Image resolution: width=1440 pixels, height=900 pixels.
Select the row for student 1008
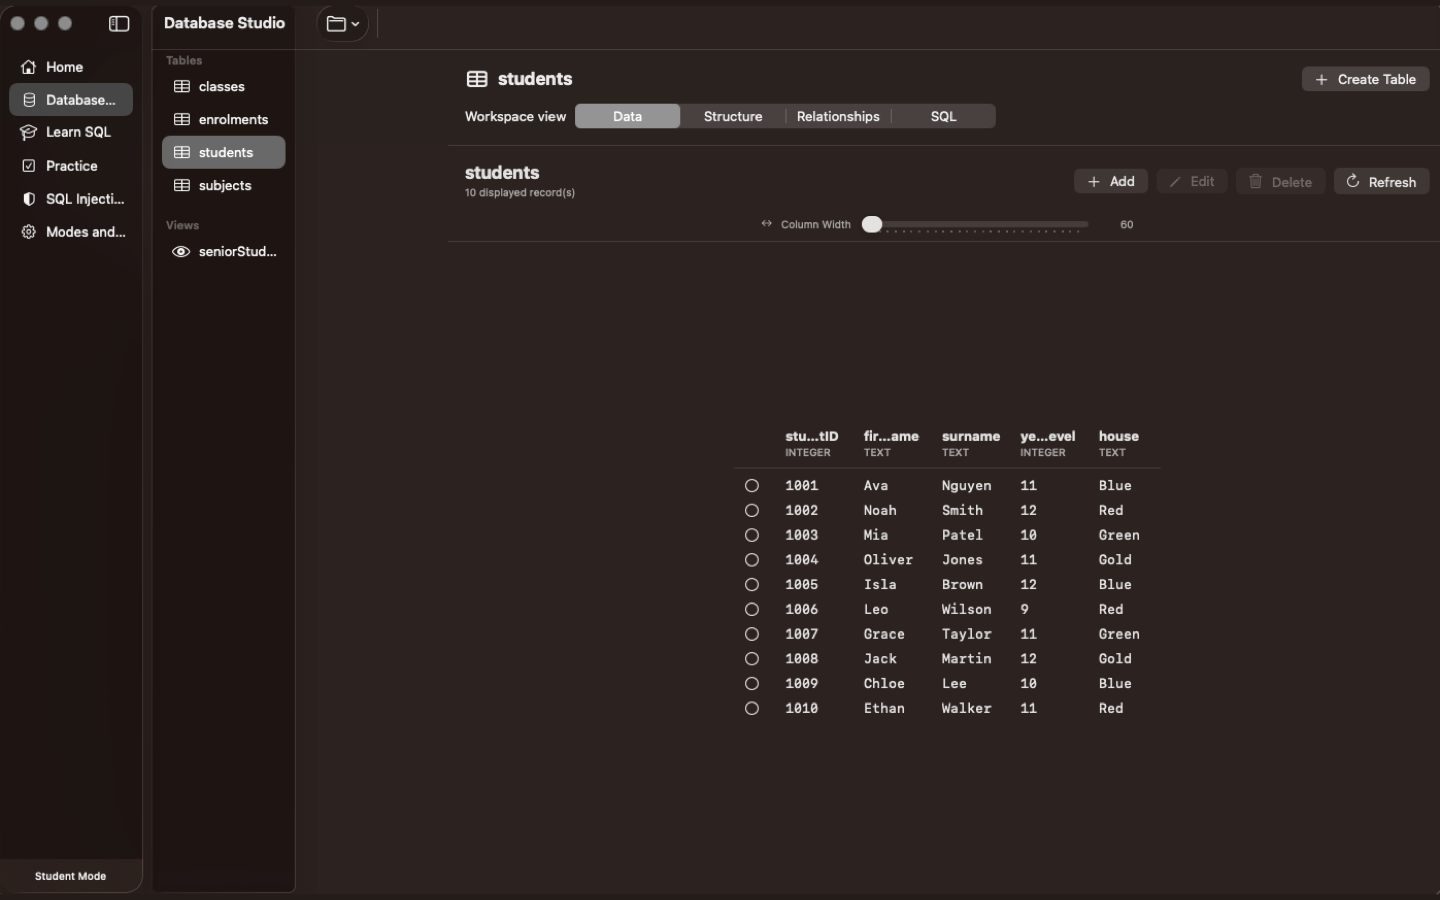click(x=752, y=659)
